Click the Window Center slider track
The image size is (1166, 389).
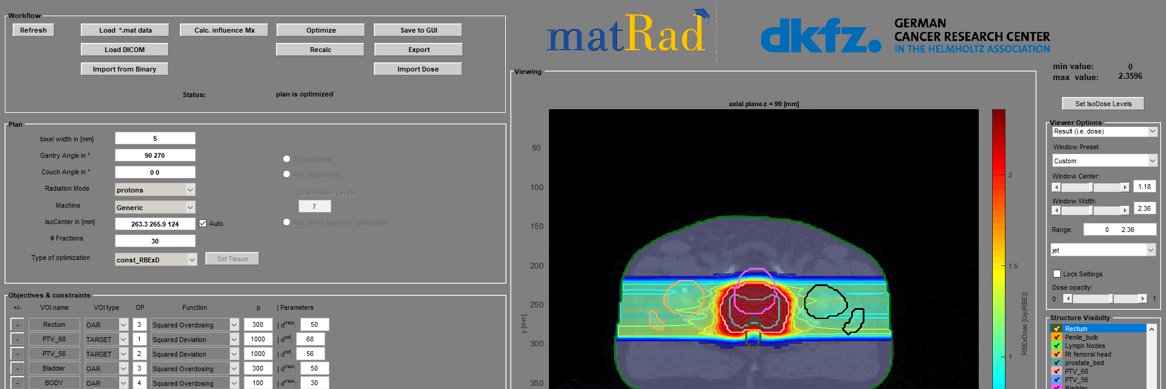click(1091, 187)
